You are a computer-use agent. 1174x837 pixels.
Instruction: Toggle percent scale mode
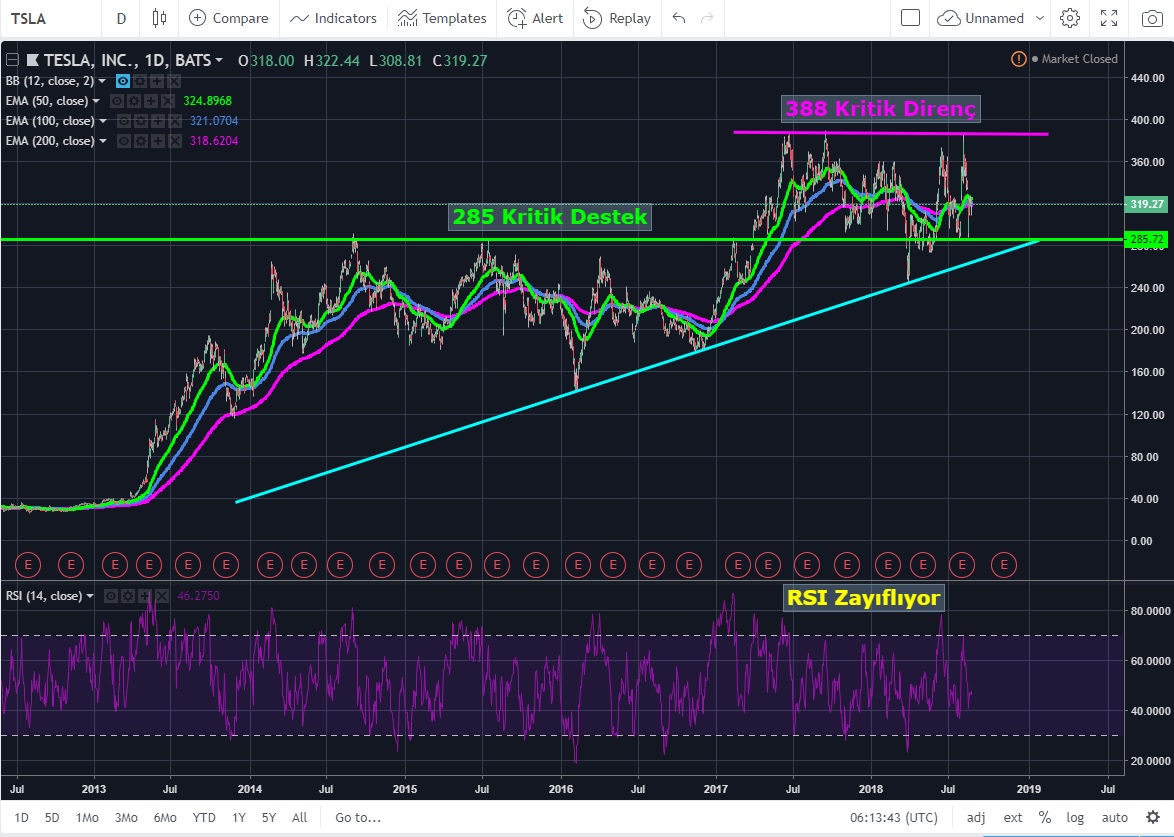pos(1044,818)
